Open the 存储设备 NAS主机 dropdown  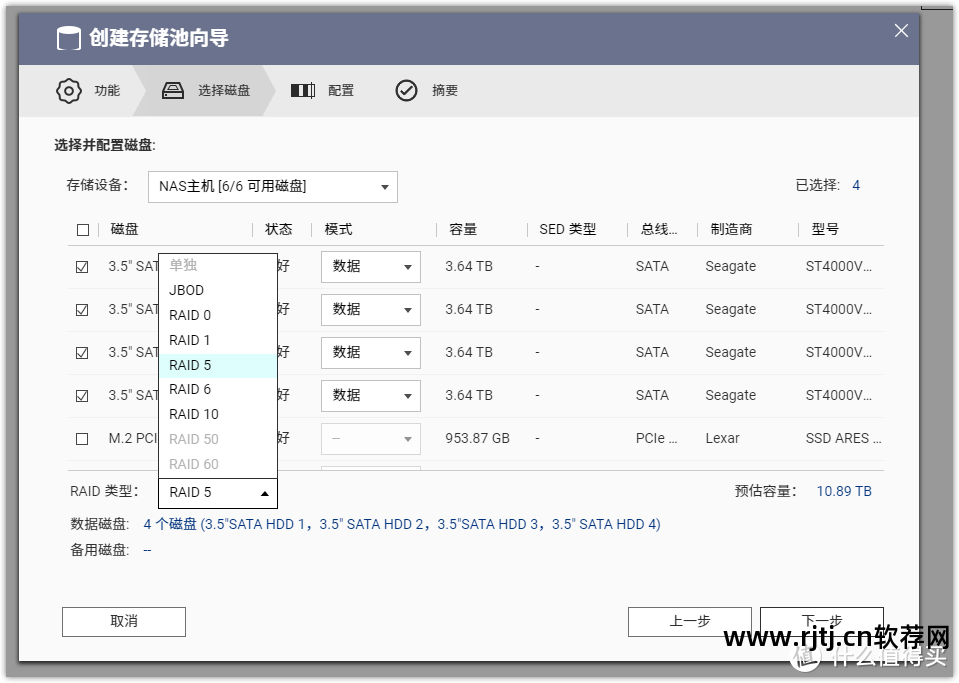click(x=273, y=186)
